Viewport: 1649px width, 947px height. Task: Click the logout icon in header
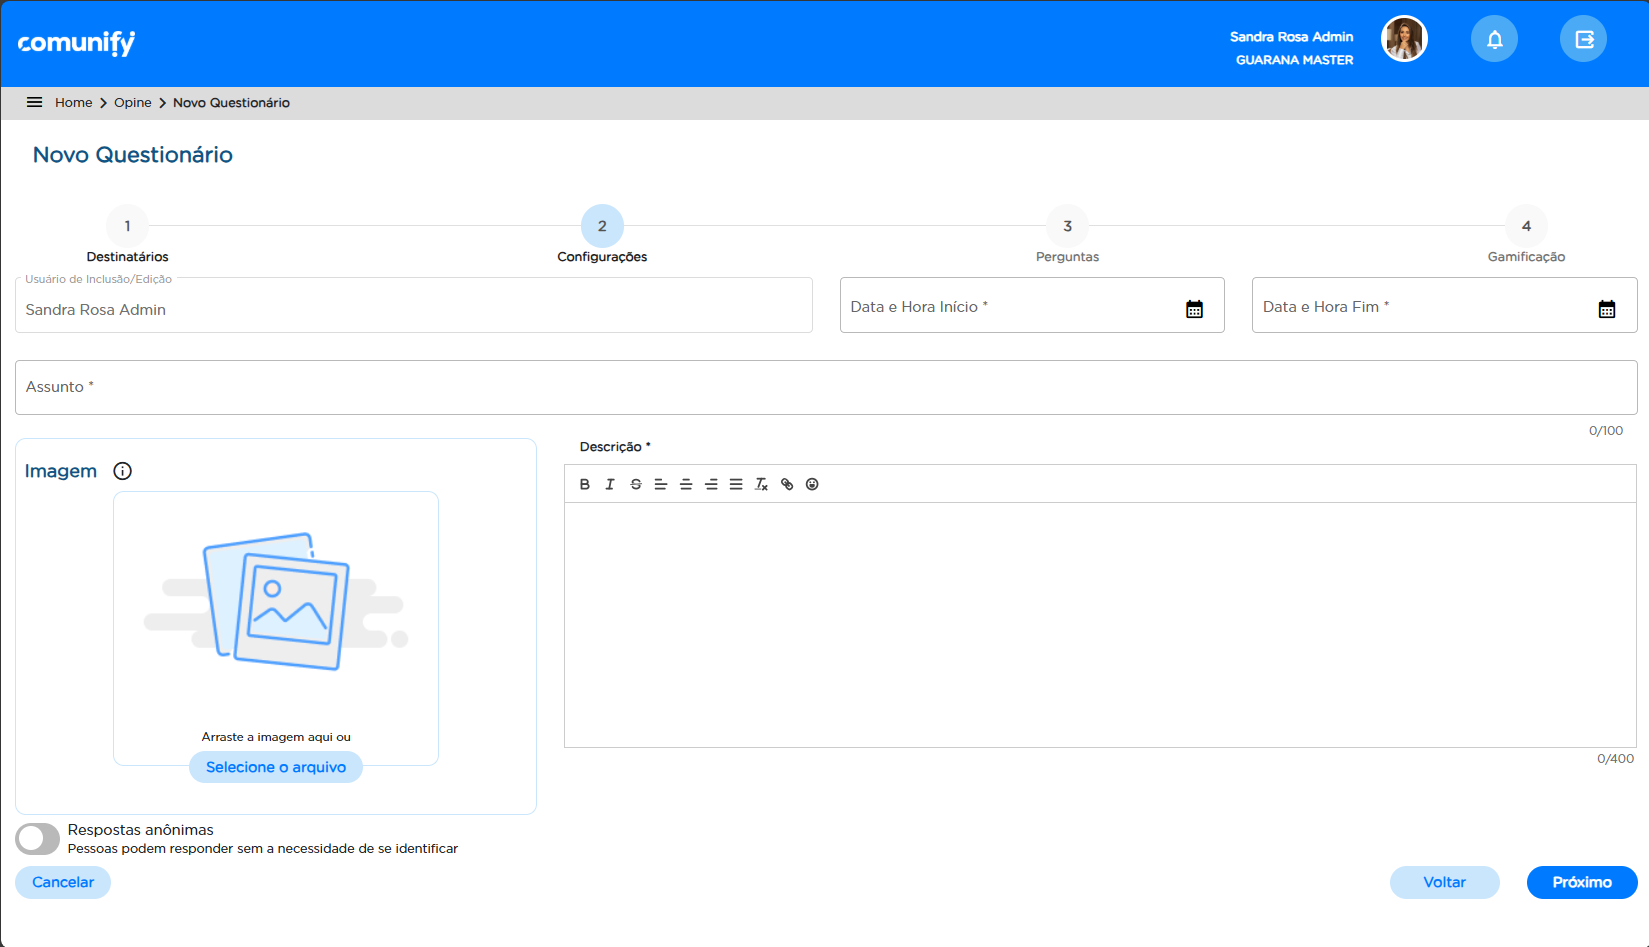[x=1584, y=39]
